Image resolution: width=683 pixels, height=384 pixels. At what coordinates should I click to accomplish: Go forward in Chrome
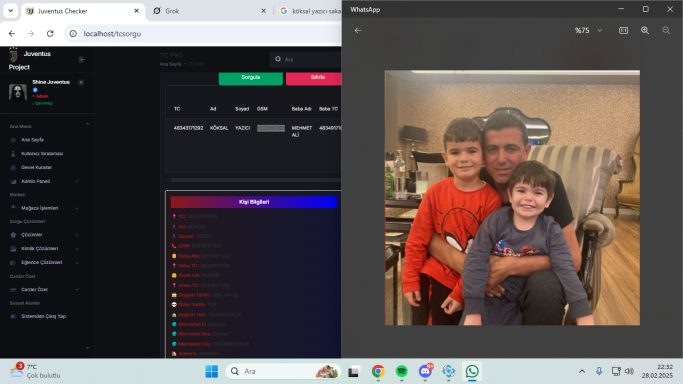pyautogui.click(x=30, y=34)
